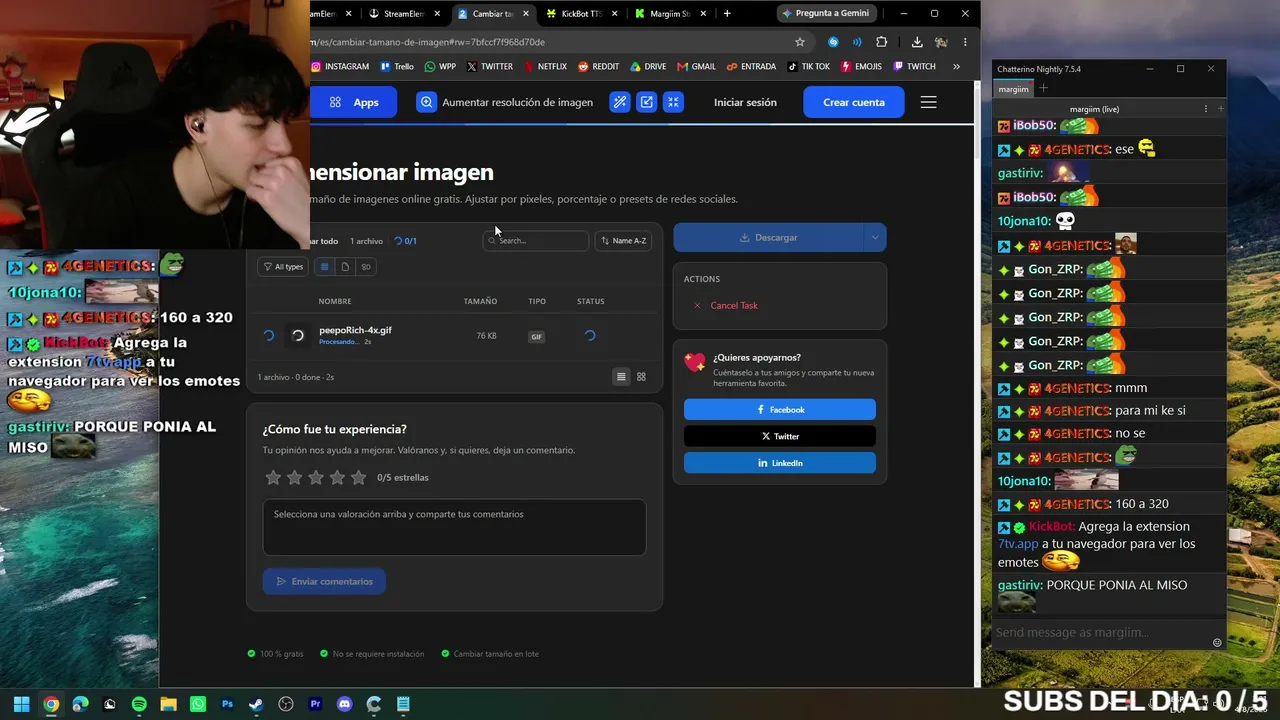The image size is (1280, 720).
Task: Switch to list layout at table footer
Action: [x=621, y=377]
